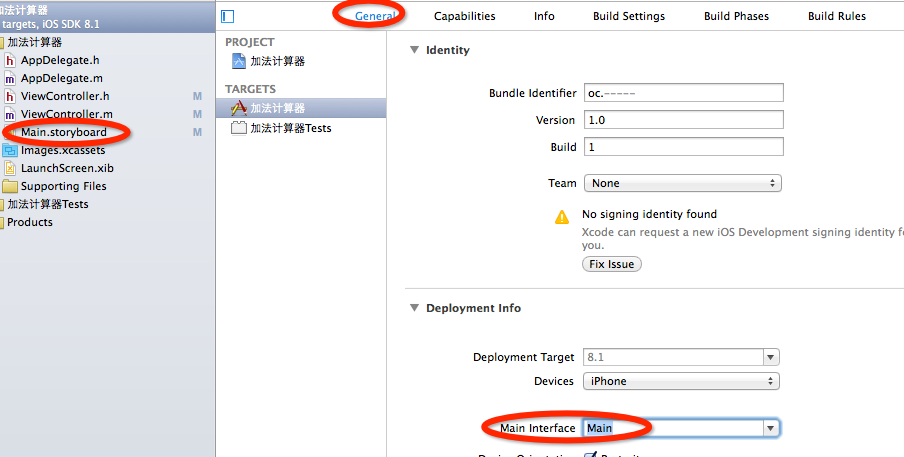Image resolution: width=904 pixels, height=457 pixels.
Task: Select LaunchScreen.xib in the navigator
Action: [x=67, y=168]
